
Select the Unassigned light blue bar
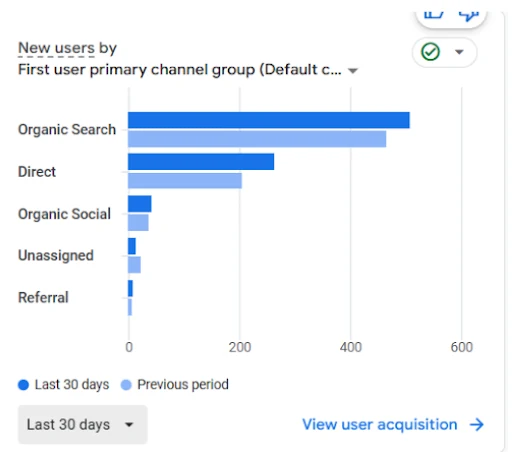(x=134, y=265)
